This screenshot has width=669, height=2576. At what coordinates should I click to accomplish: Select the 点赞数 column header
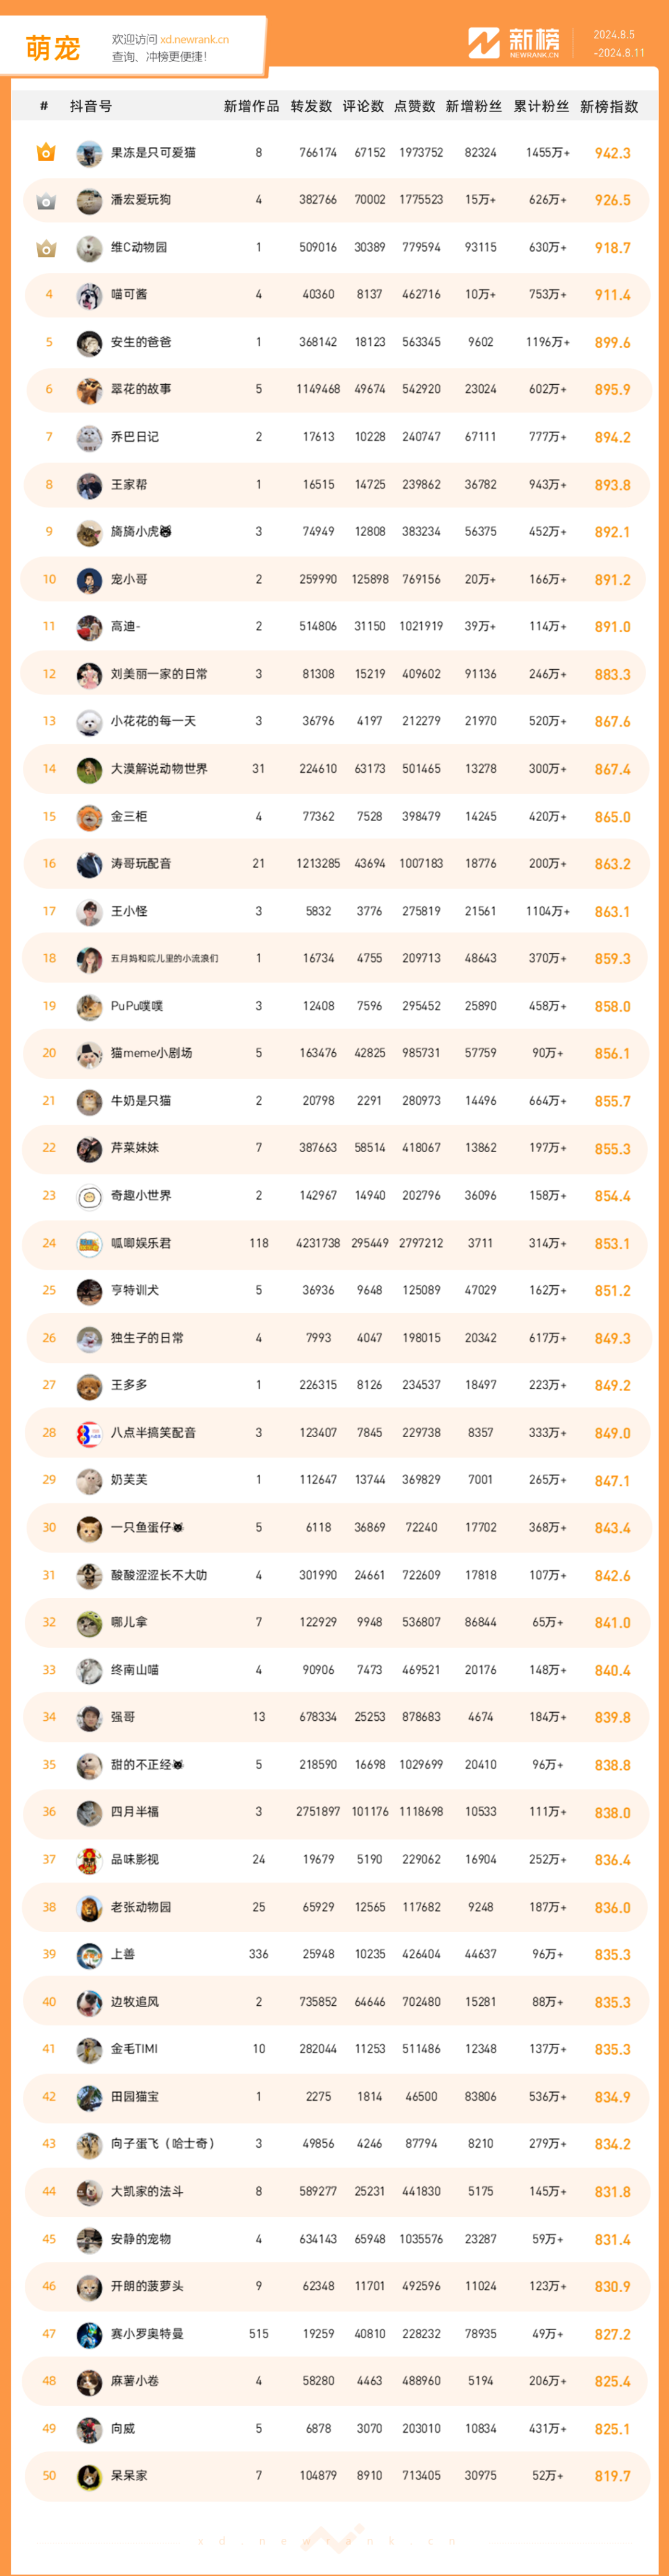click(415, 106)
